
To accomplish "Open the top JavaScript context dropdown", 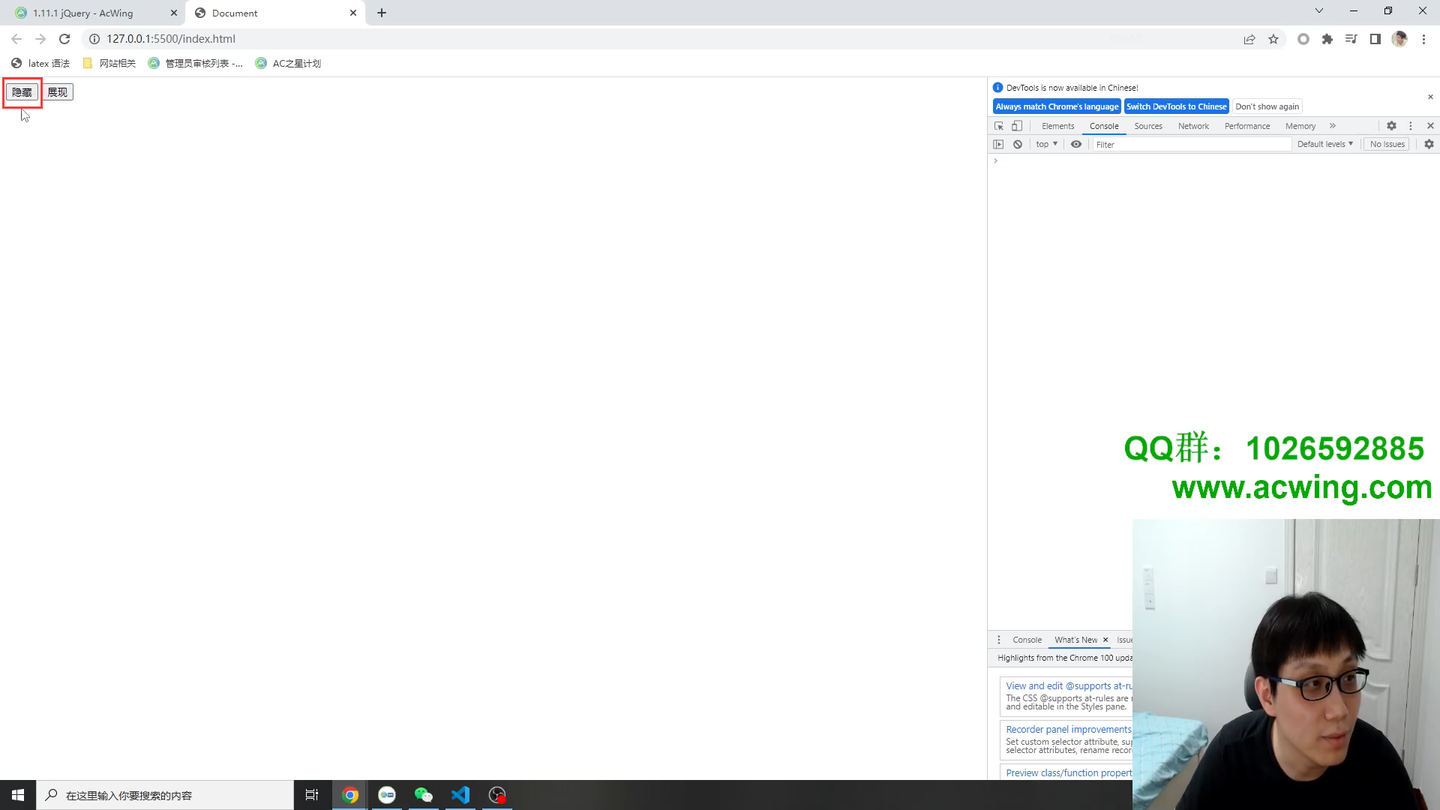I will [1046, 144].
